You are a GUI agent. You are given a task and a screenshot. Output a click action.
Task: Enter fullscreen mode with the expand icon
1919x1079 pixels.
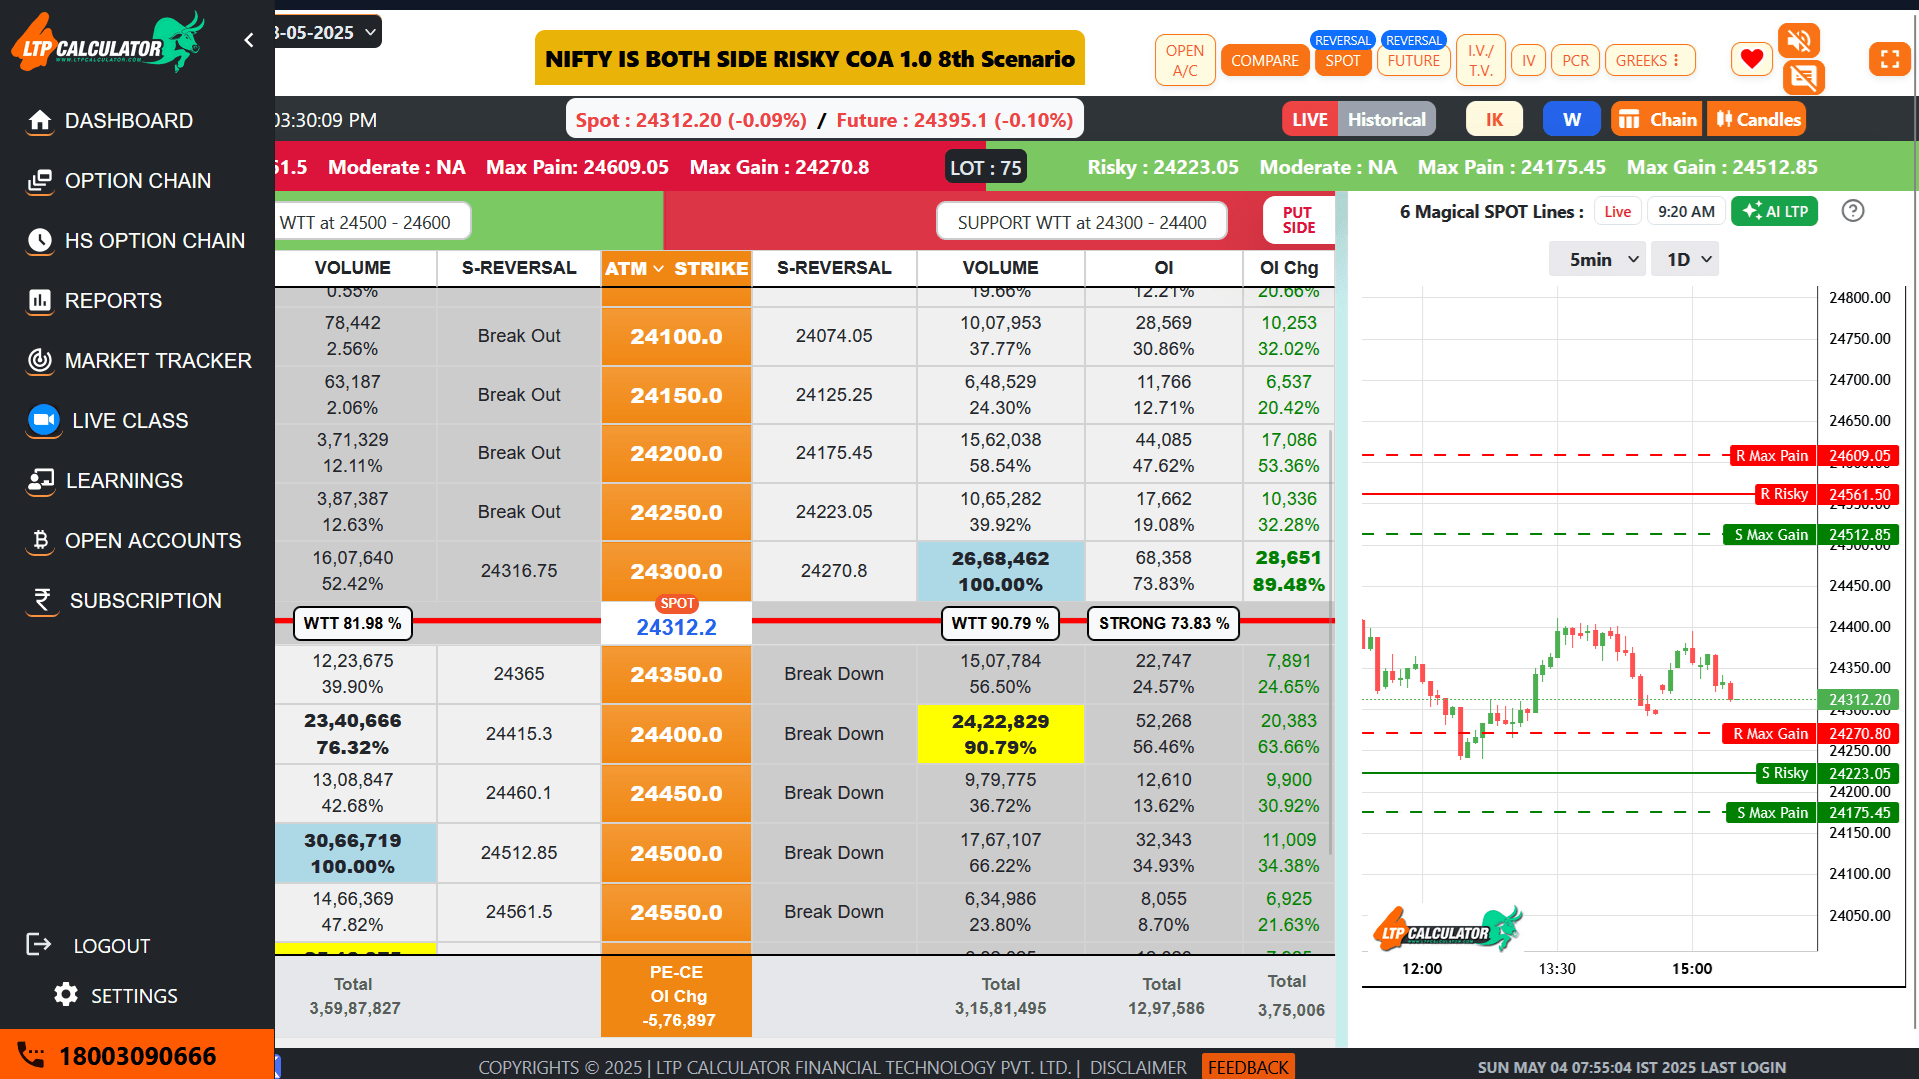(1889, 59)
